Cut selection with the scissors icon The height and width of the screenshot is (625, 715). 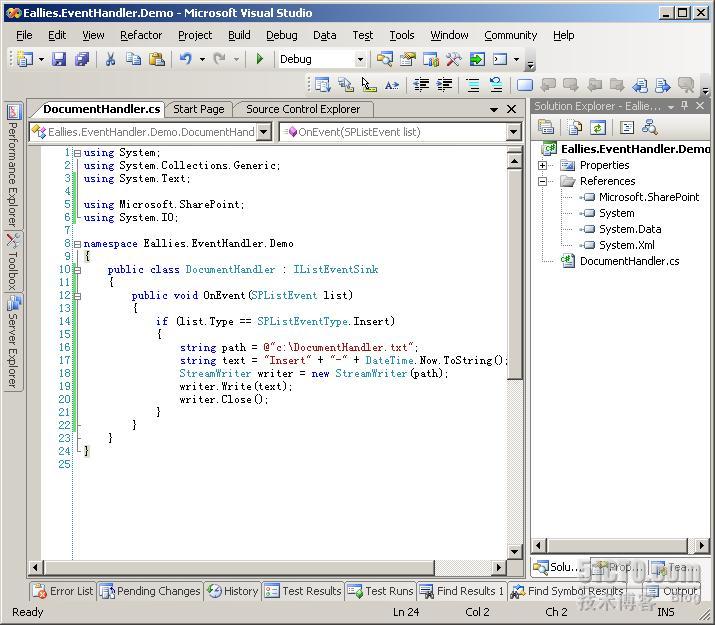coord(110,59)
